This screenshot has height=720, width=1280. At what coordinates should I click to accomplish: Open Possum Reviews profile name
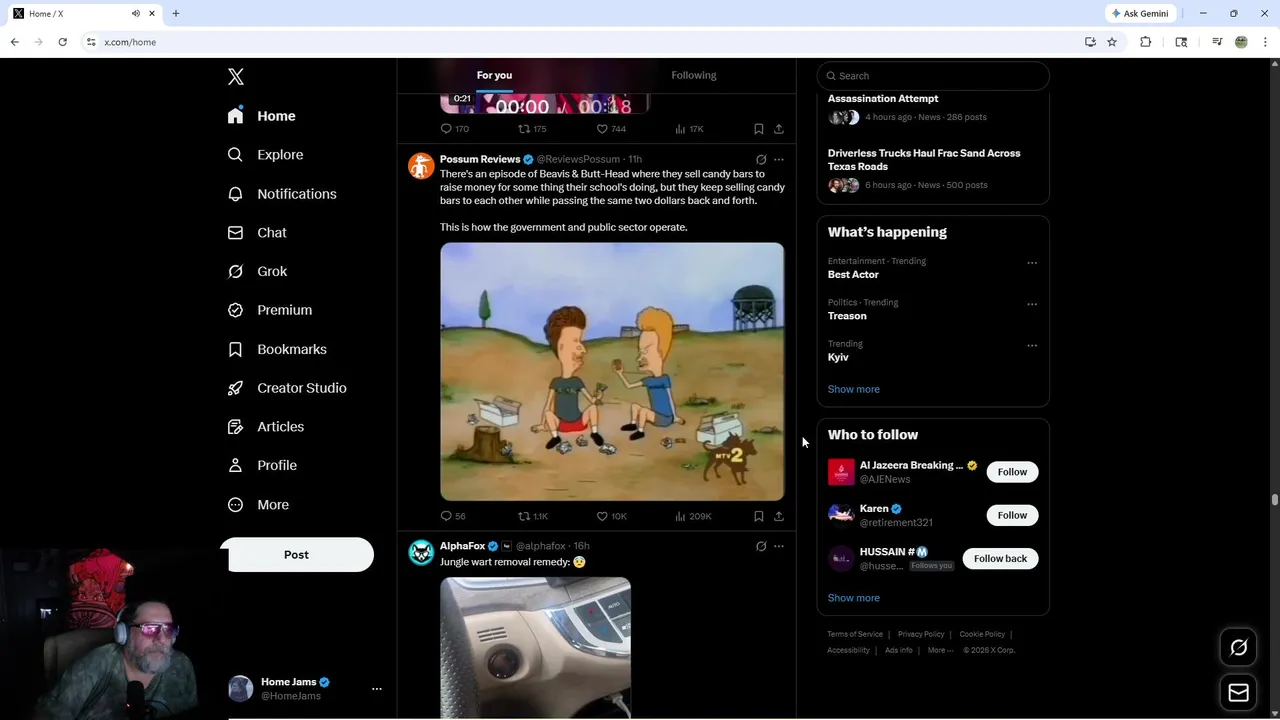[x=480, y=159]
